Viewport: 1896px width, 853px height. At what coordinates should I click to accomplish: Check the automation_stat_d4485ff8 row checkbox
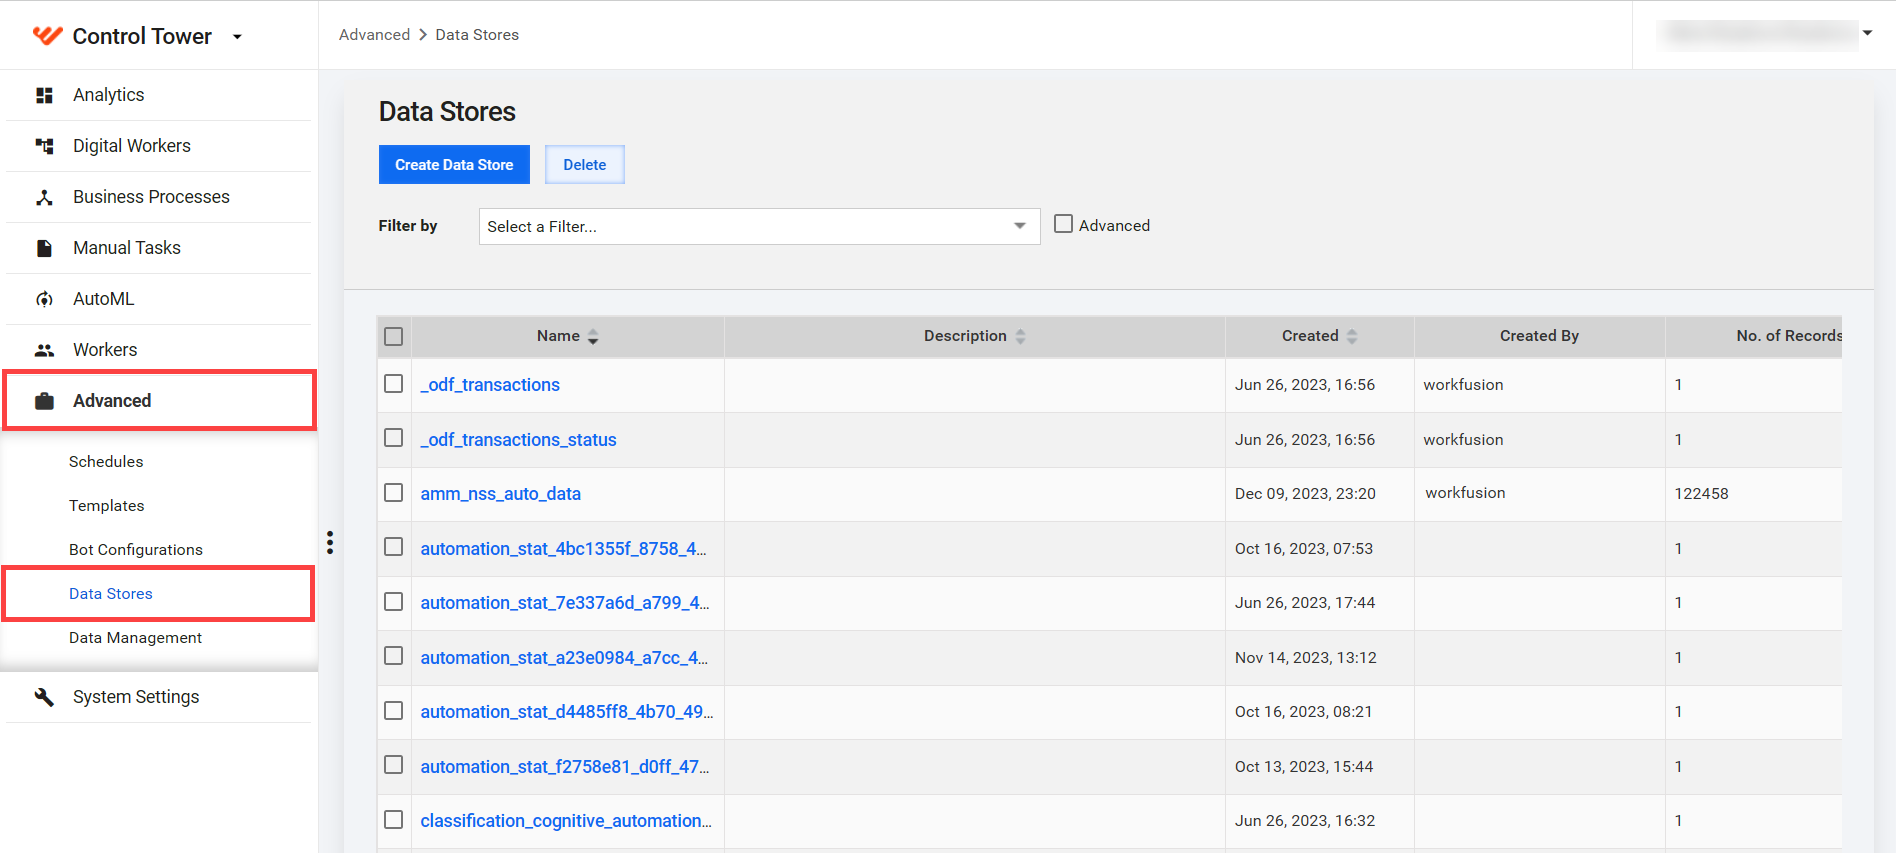(x=394, y=711)
